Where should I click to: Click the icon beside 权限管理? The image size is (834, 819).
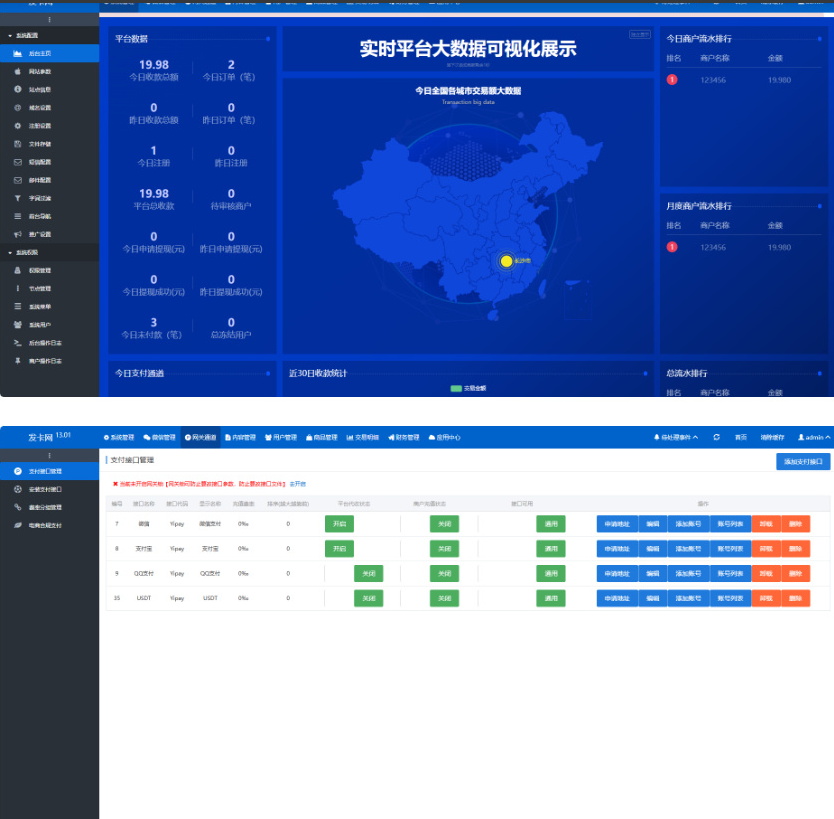point(18,270)
